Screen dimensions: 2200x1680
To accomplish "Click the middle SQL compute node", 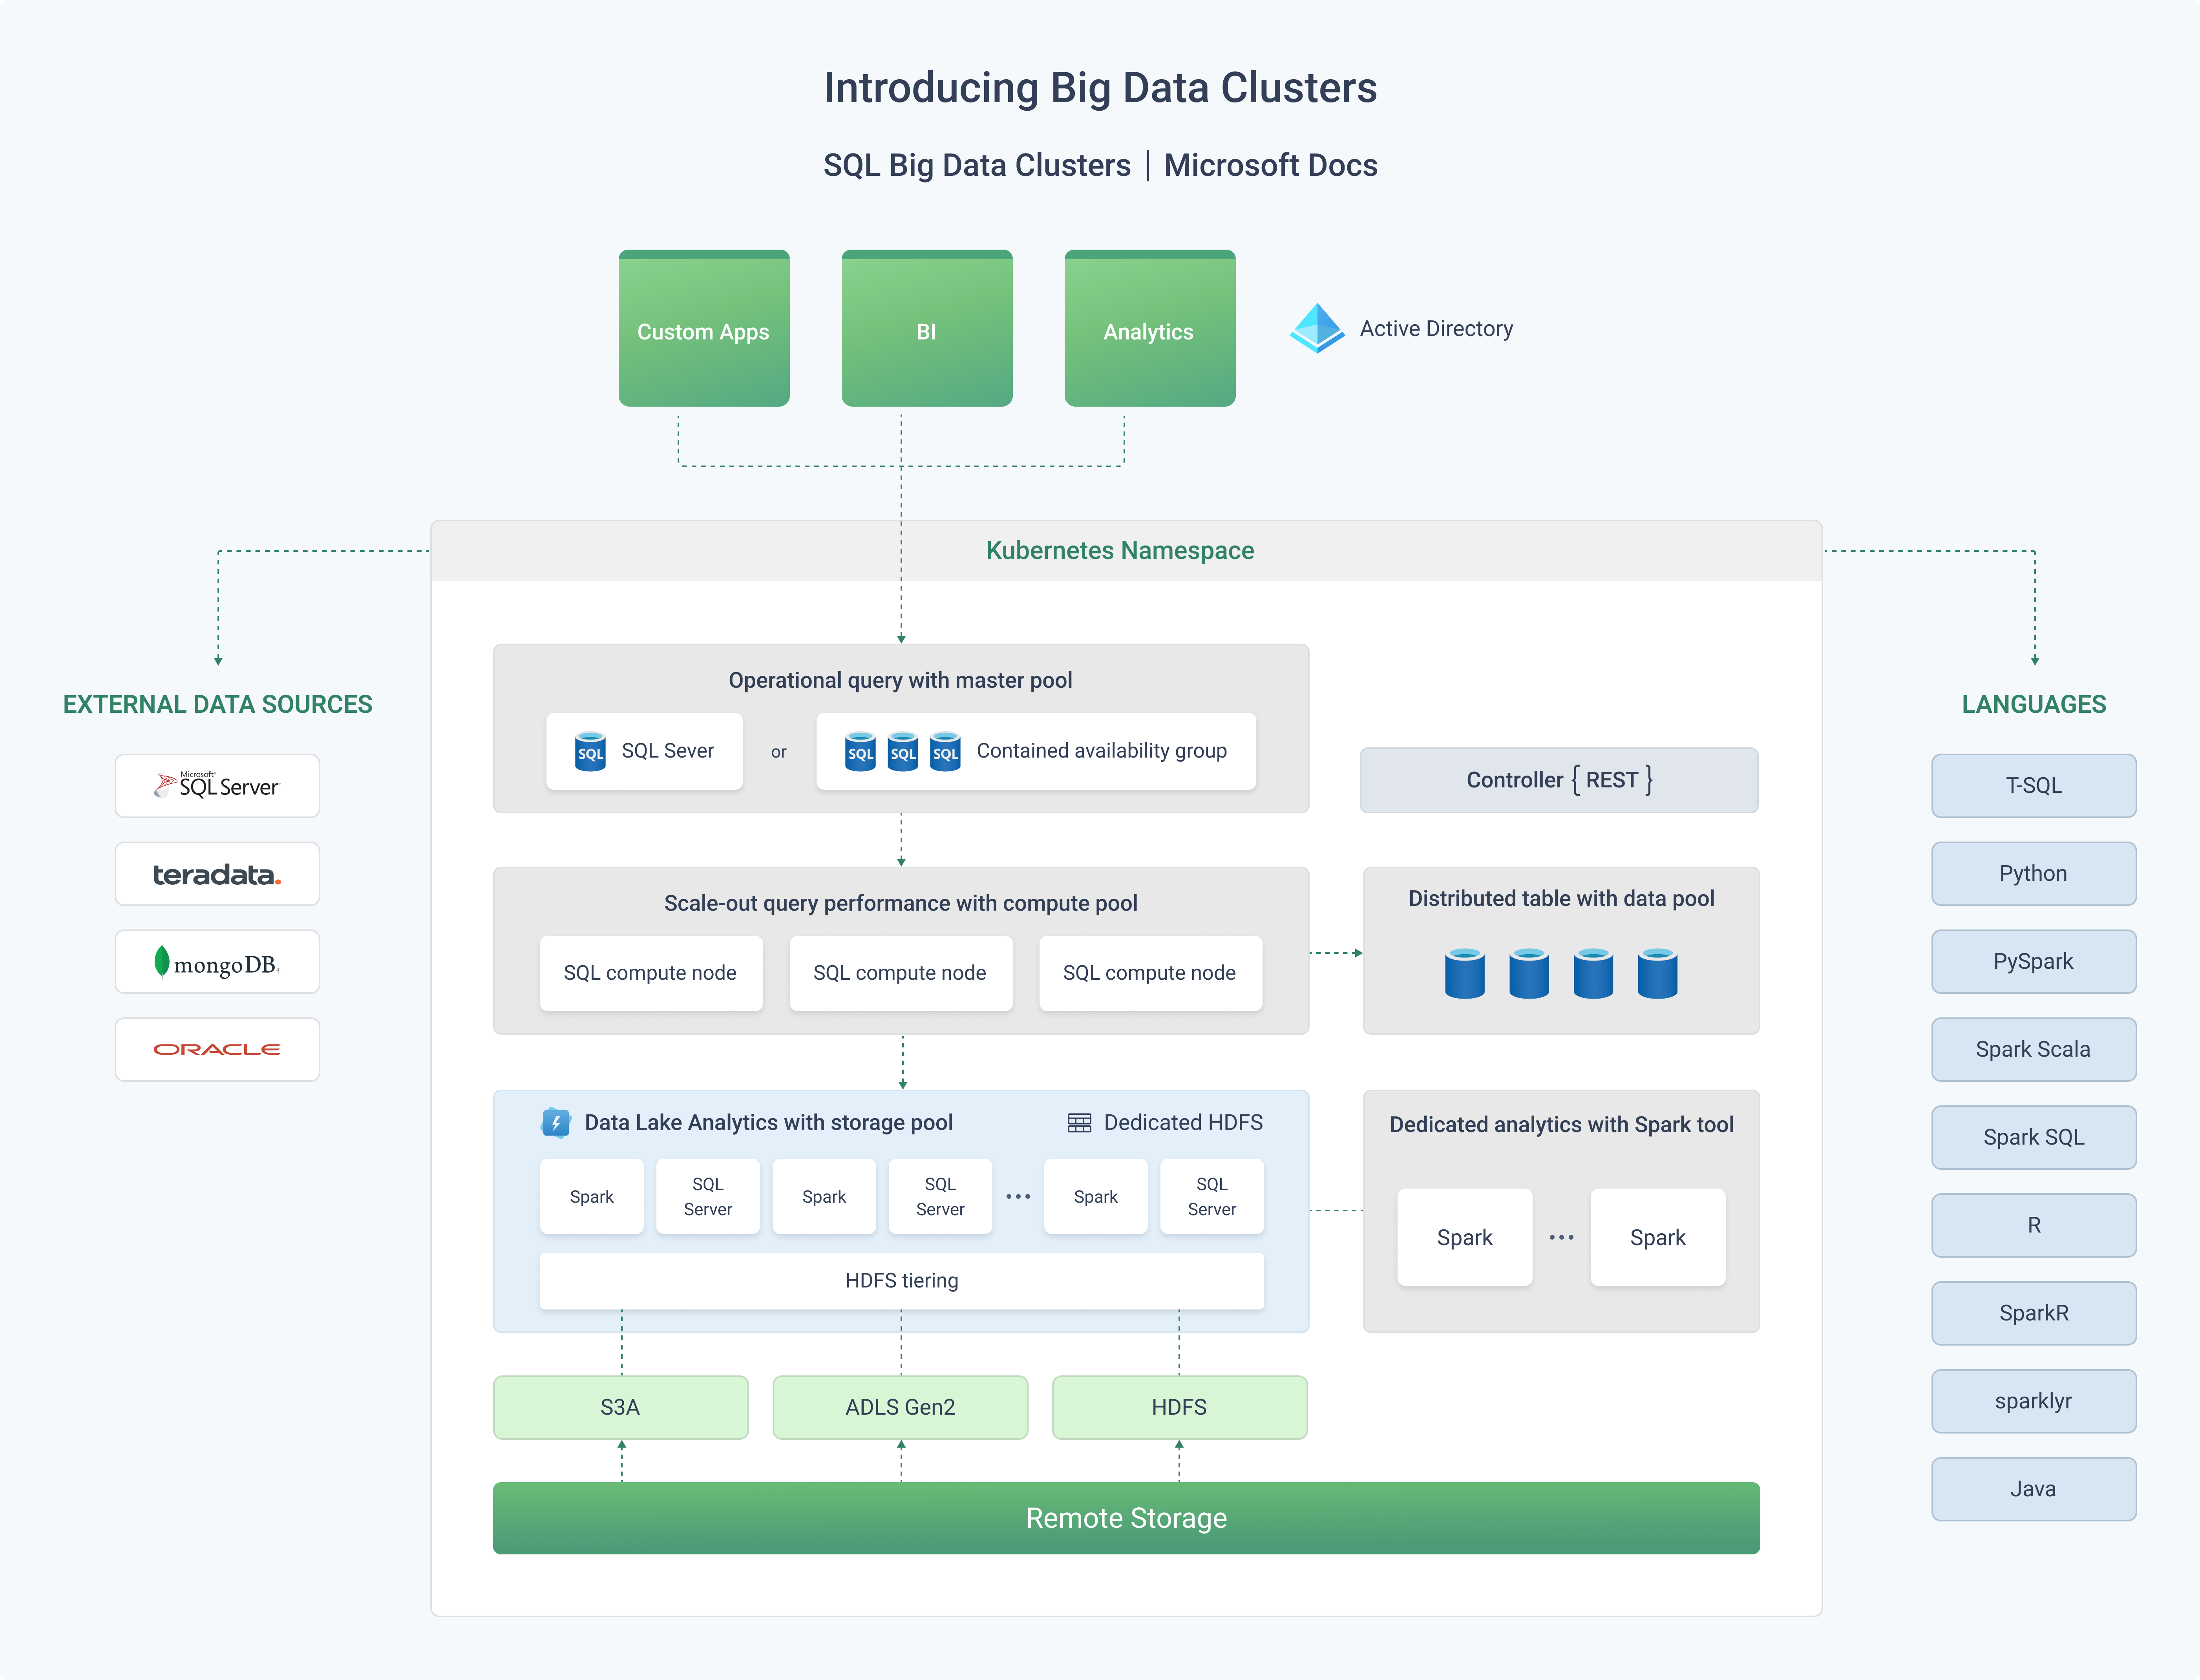I will coord(901,973).
